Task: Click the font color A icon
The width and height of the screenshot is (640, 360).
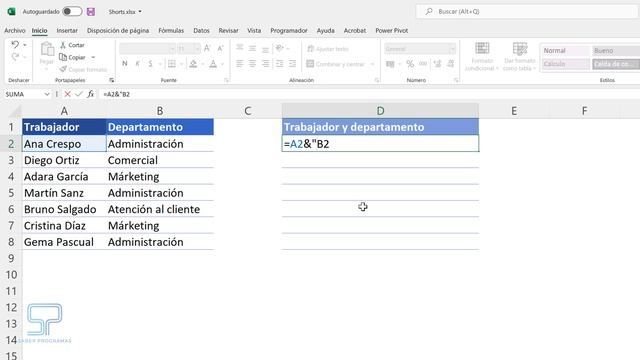Action: (x=213, y=64)
